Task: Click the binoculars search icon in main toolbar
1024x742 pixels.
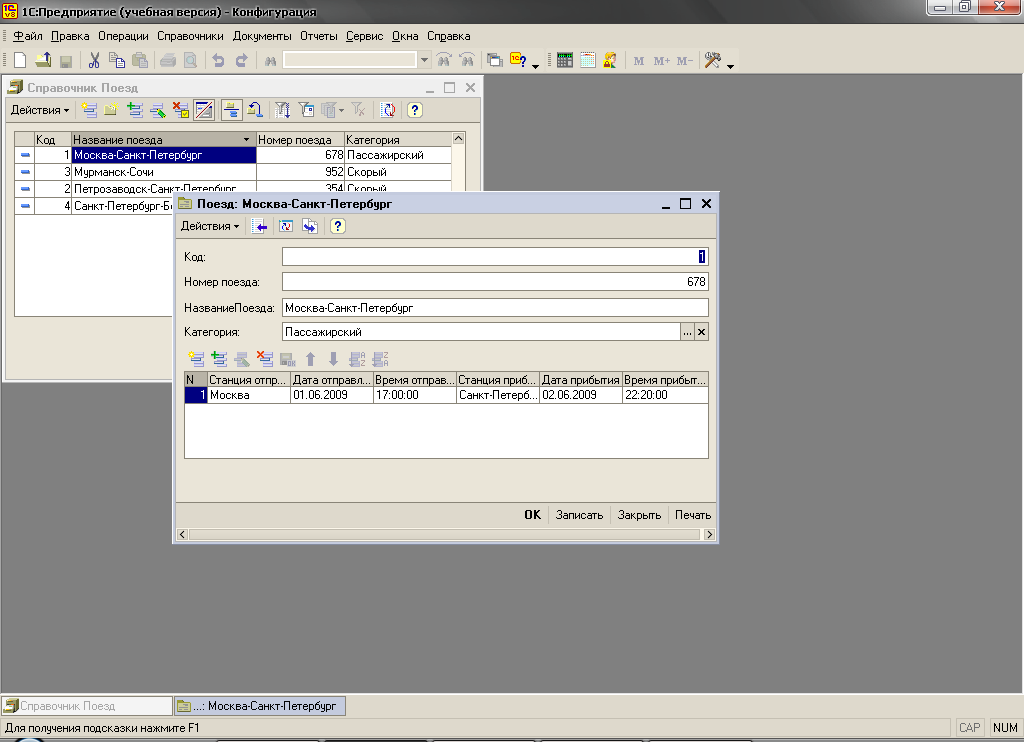Action: [x=270, y=61]
